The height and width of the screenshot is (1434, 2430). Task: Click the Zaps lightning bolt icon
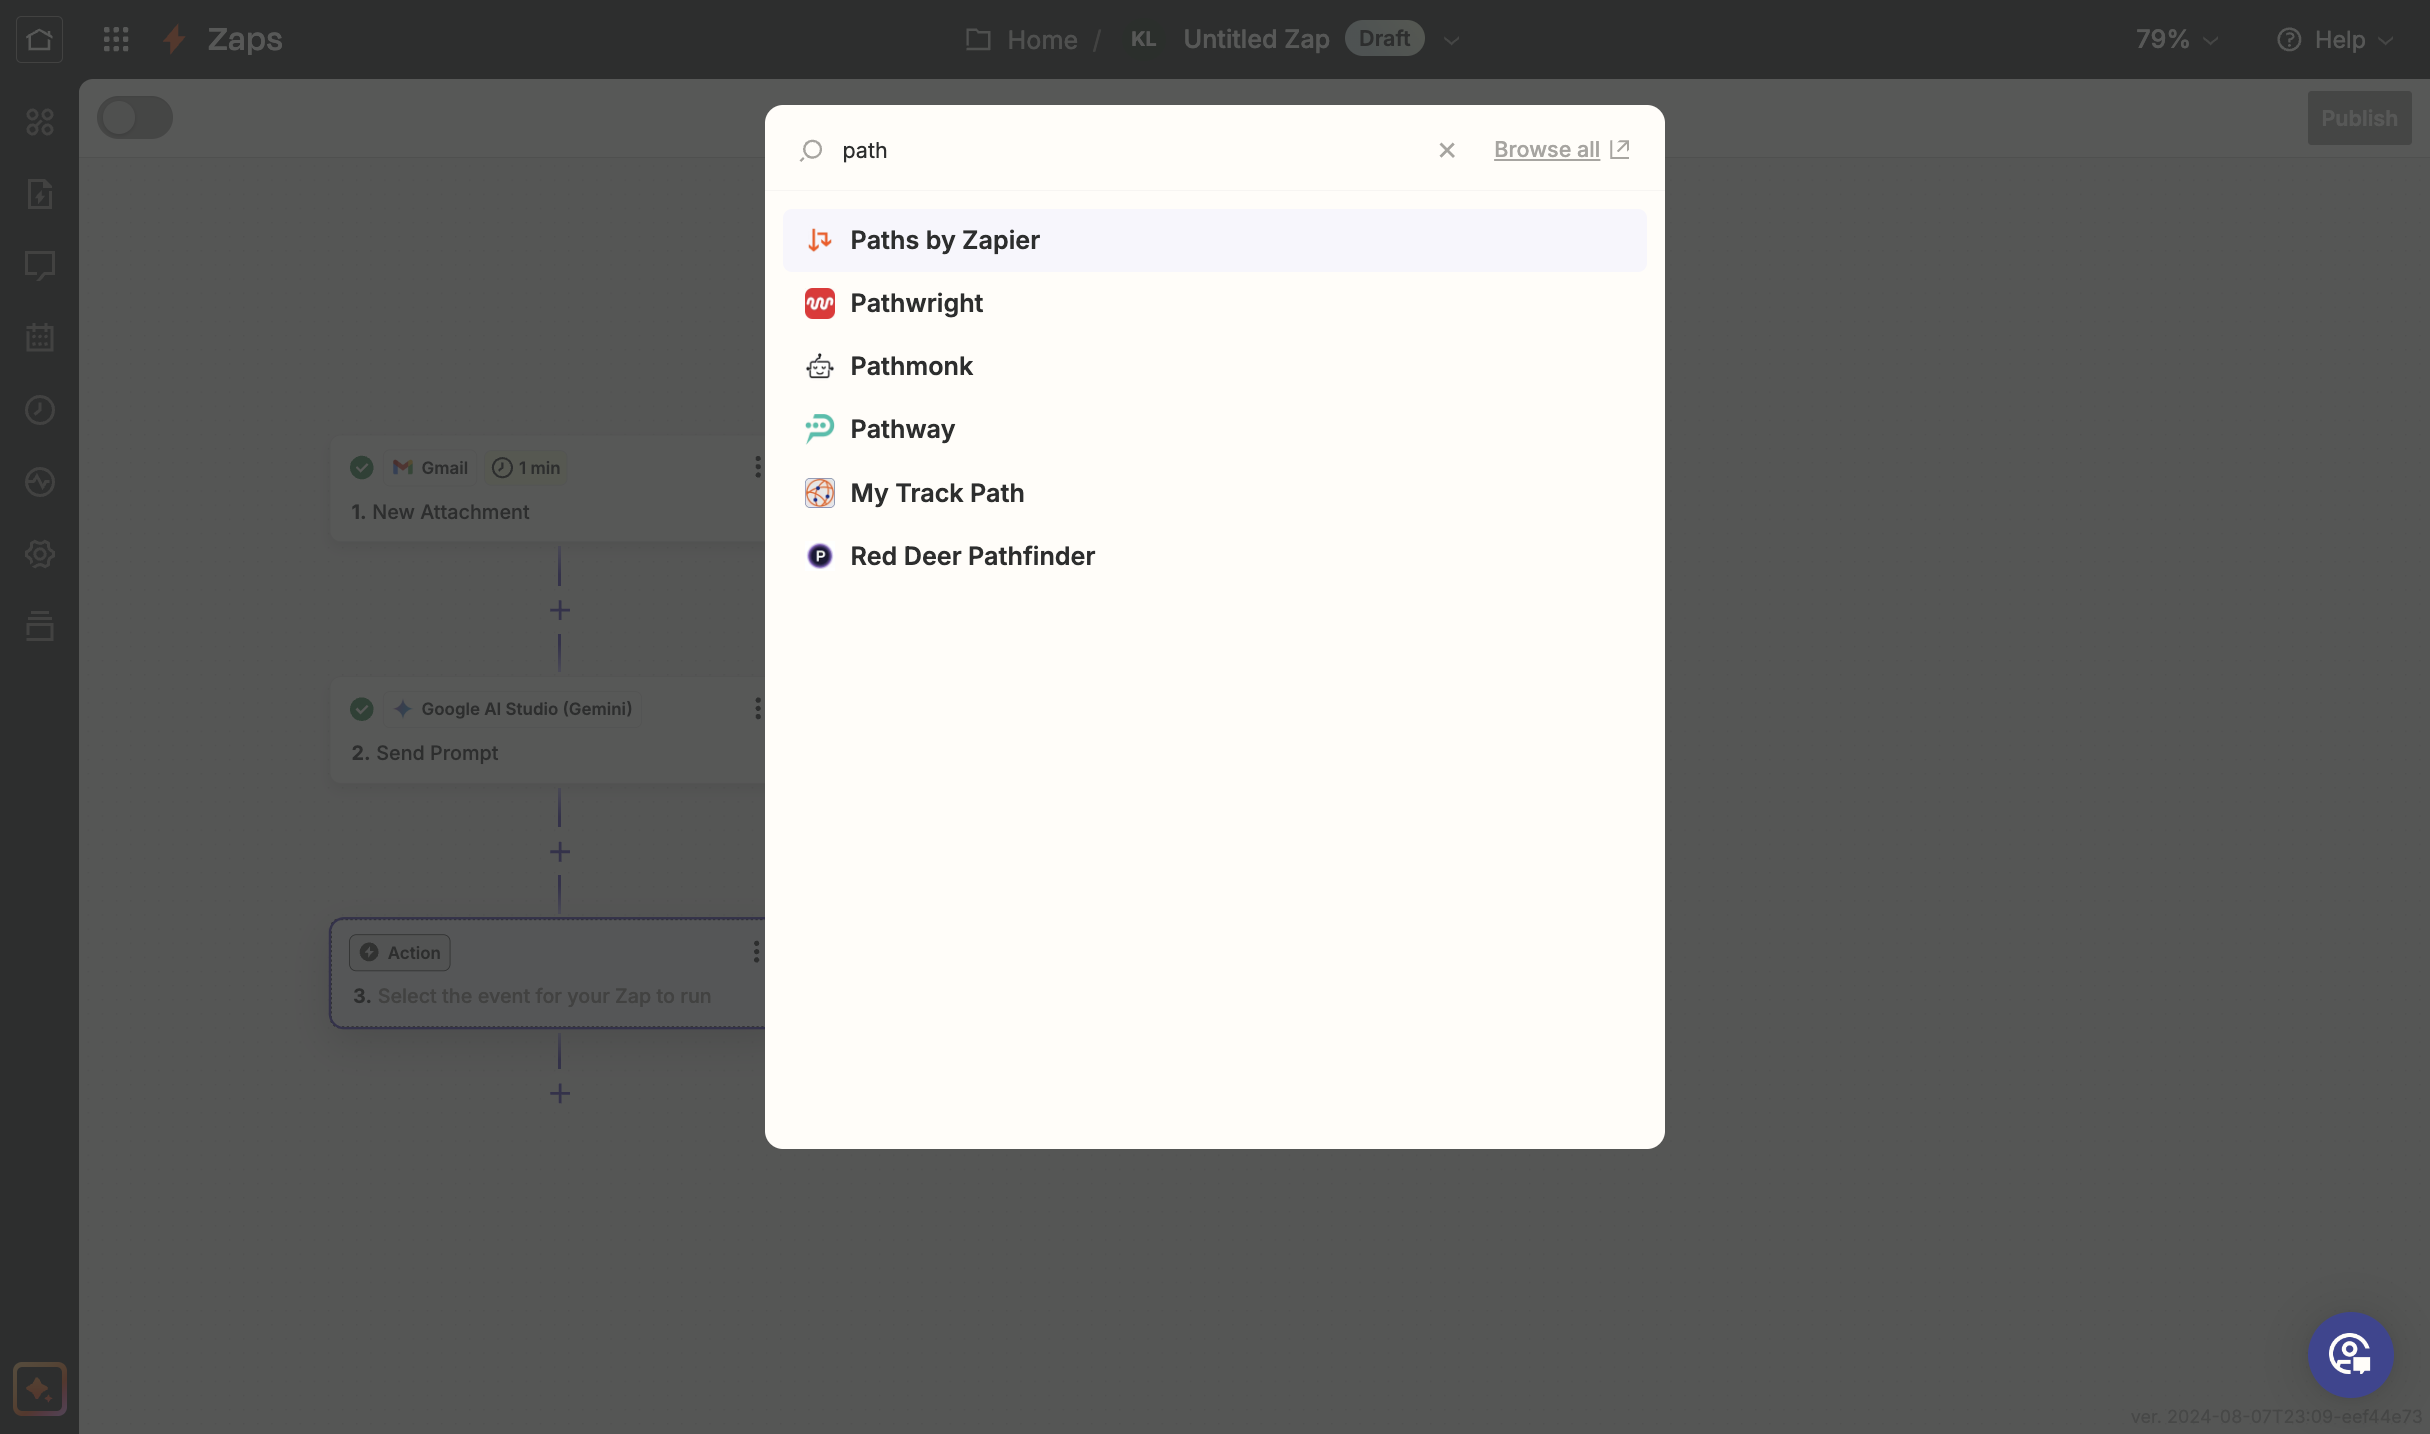(175, 39)
